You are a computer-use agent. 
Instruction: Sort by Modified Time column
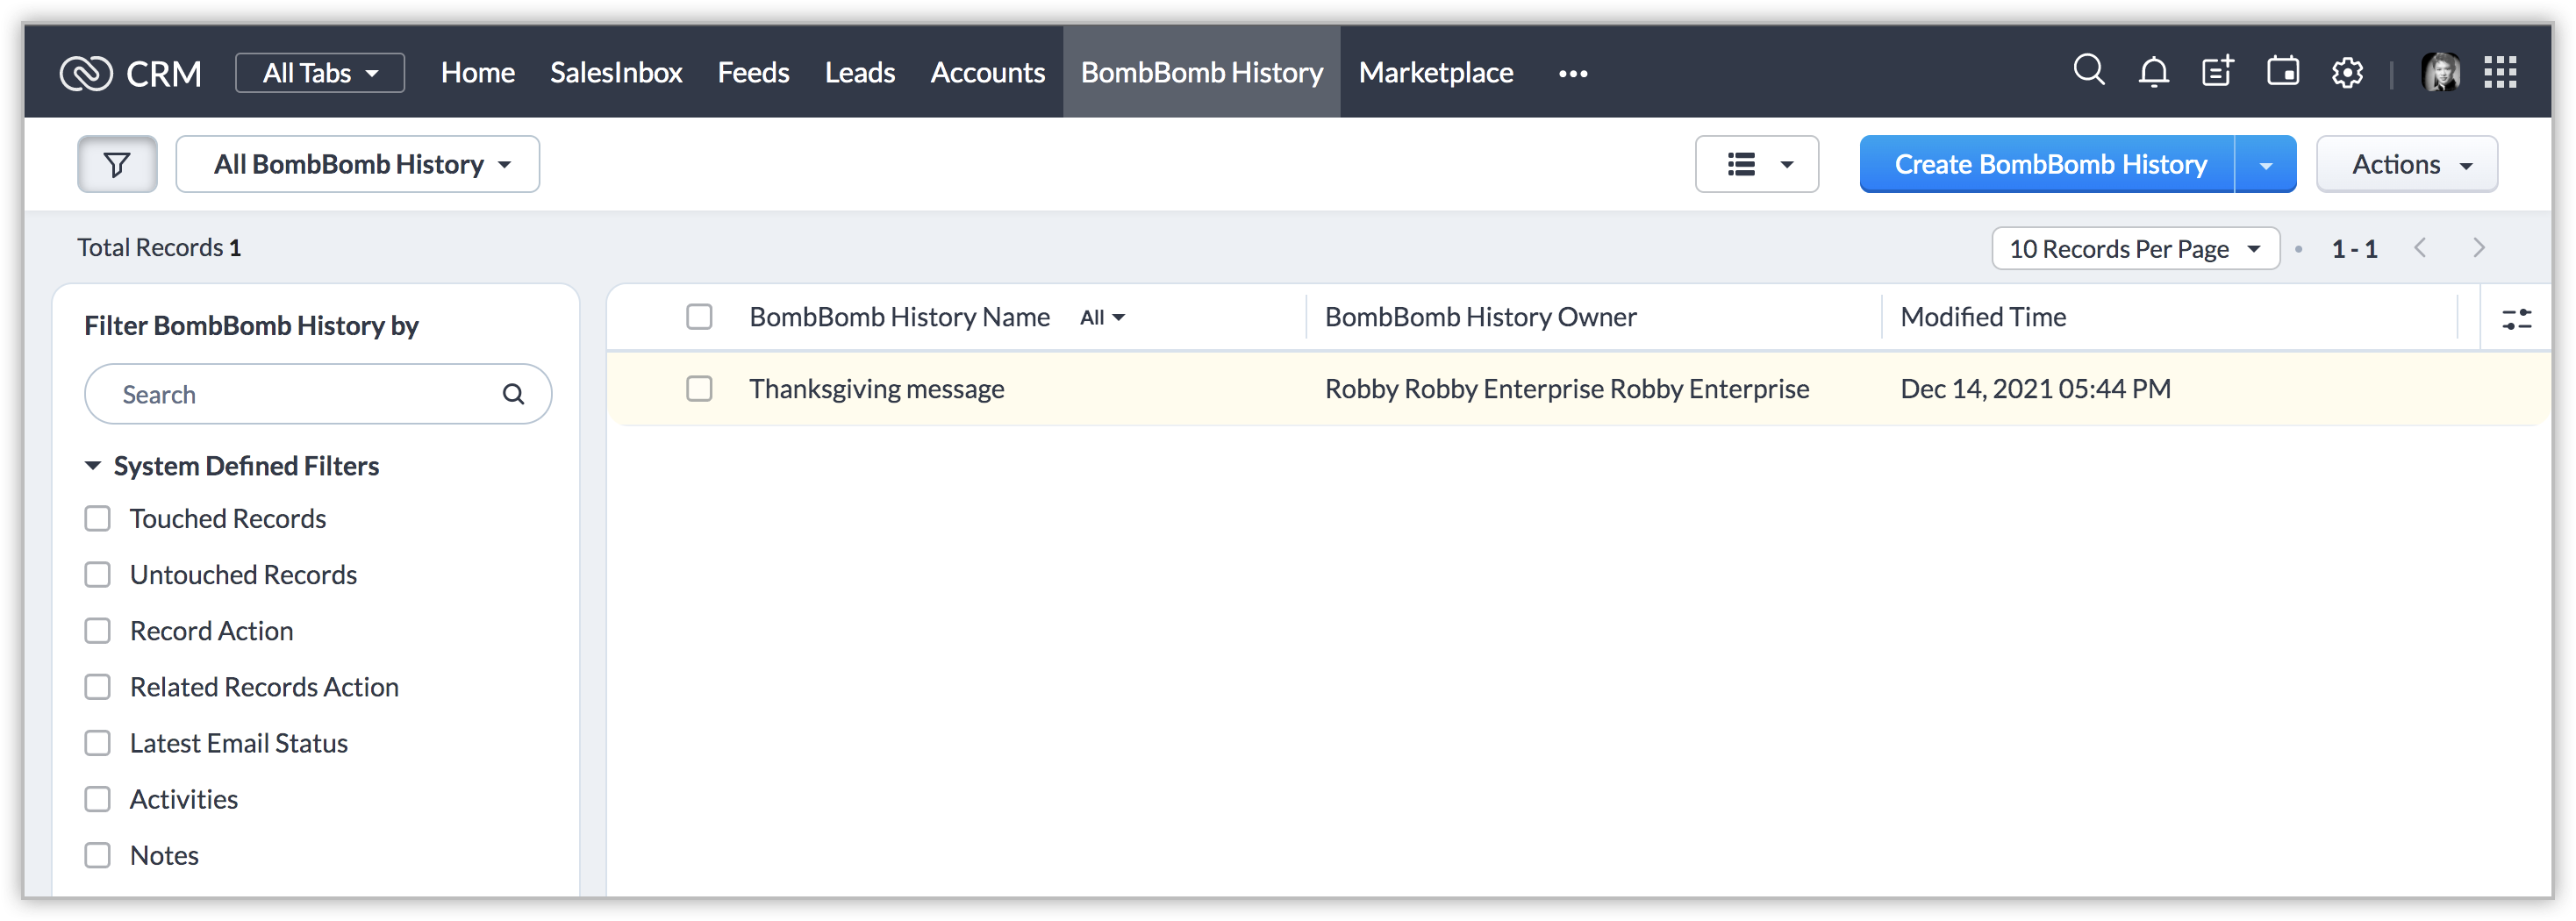click(x=1983, y=317)
